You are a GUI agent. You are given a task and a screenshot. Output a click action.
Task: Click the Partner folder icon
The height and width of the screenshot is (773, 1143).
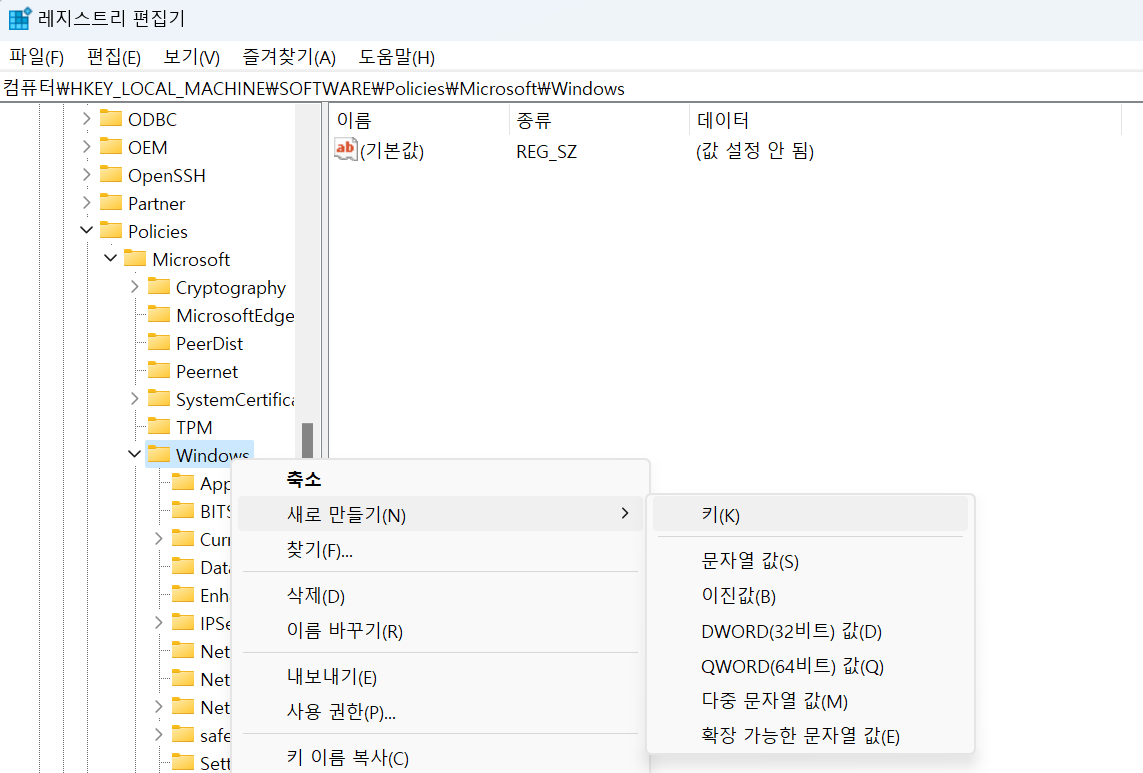tap(111, 202)
